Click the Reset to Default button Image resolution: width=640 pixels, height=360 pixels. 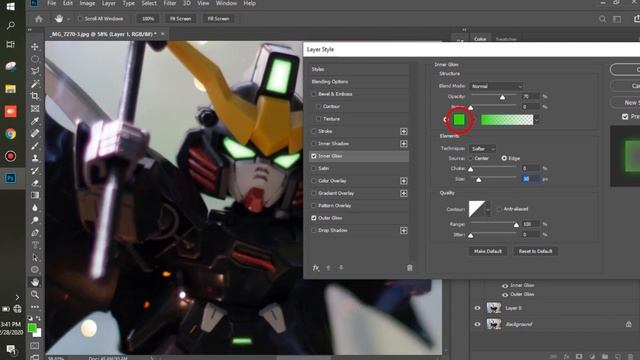pos(535,251)
